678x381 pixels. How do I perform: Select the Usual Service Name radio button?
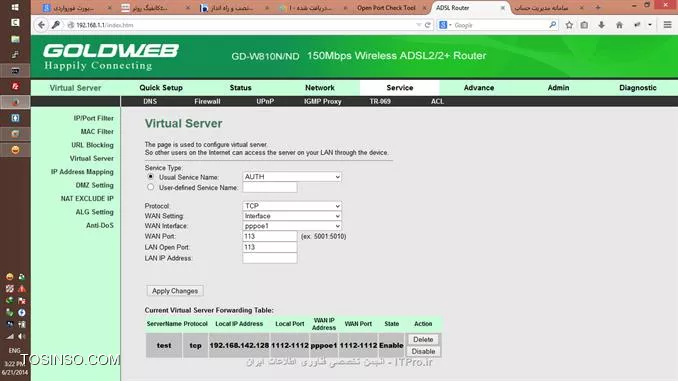click(x=150, y=177)
